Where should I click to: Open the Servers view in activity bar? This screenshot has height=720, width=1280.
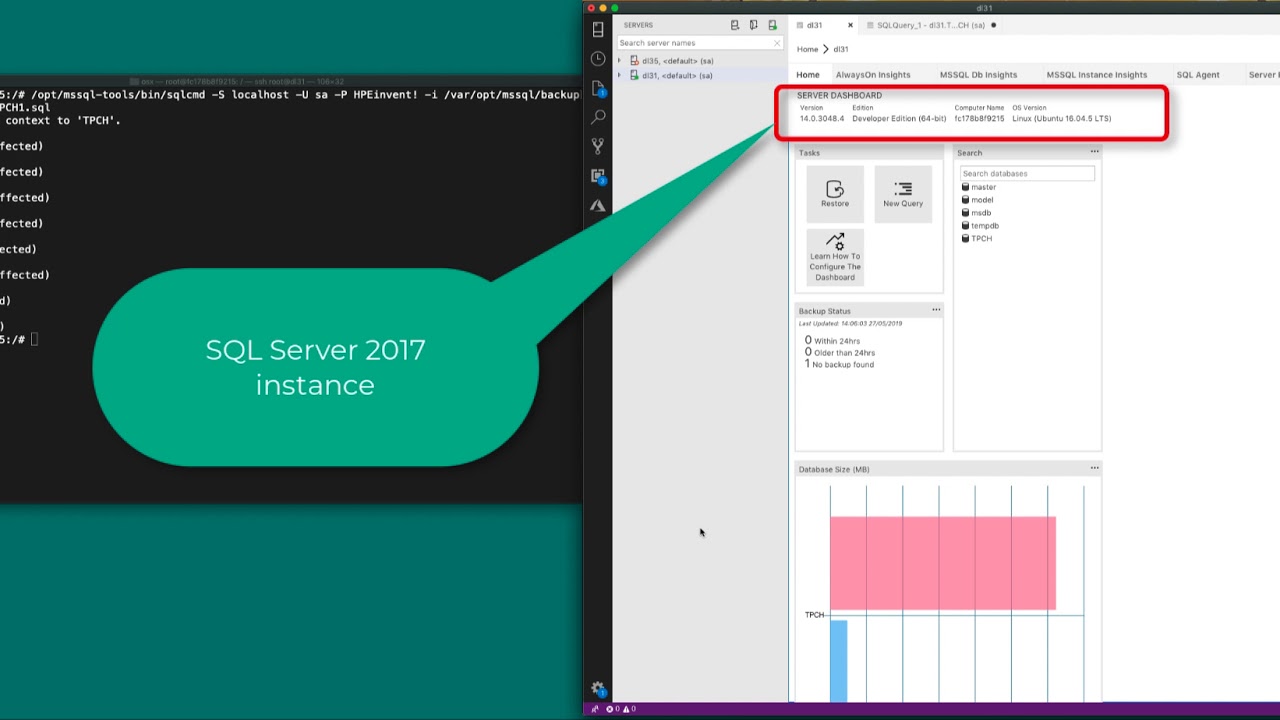point(598,30)
